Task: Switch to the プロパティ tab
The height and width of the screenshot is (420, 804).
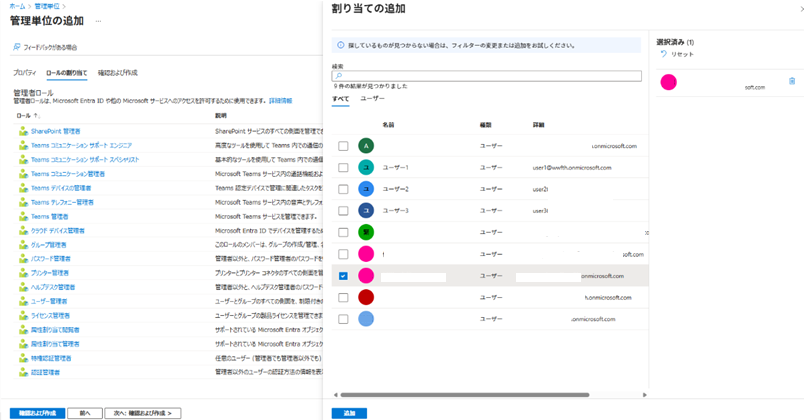Action: click(x=24, y=73)
